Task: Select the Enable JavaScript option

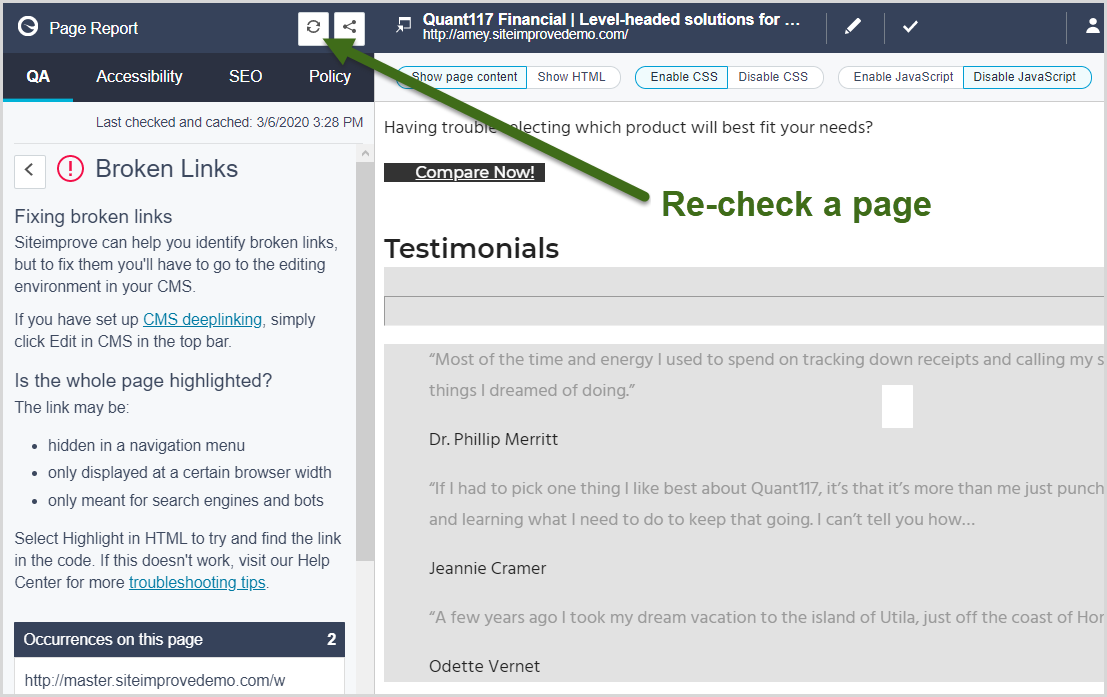Action: (x=903, y=77)
